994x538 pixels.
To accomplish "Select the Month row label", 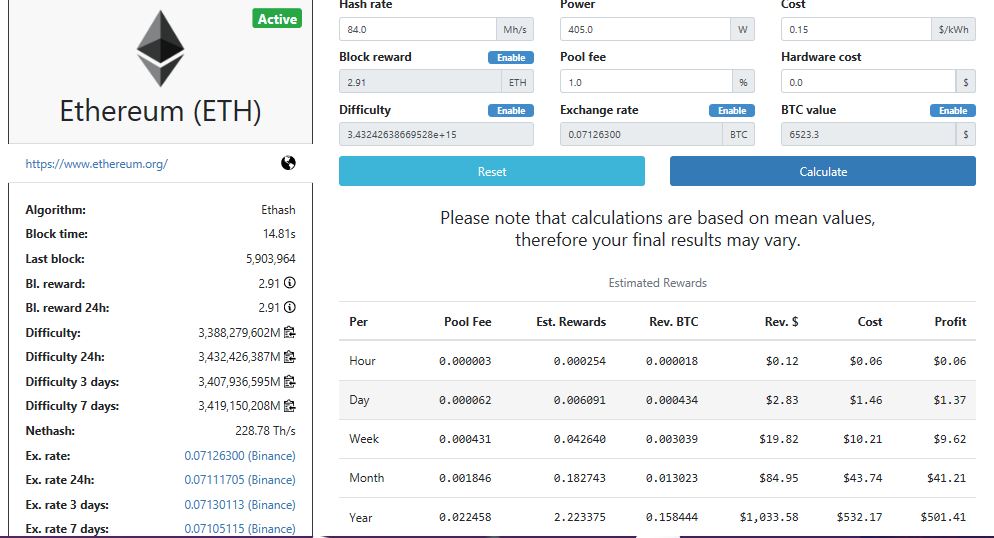I will tap(366, 478).
